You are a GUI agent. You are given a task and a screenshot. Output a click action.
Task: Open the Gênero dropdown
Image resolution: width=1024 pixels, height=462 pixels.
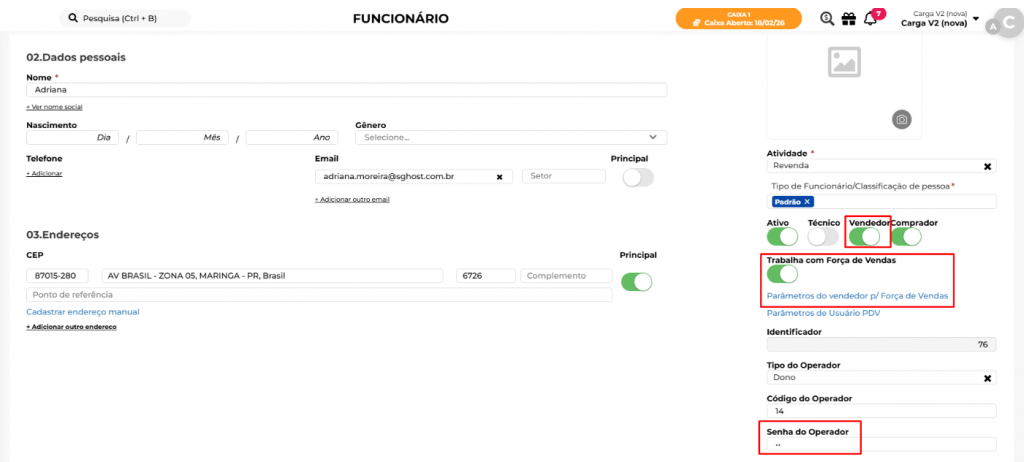pyautogui.click(x=510, y=137)
